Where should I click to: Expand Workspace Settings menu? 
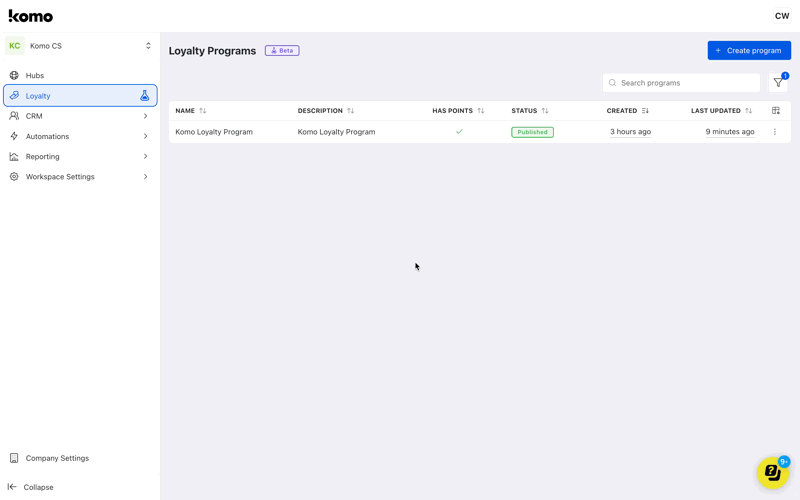80,177
